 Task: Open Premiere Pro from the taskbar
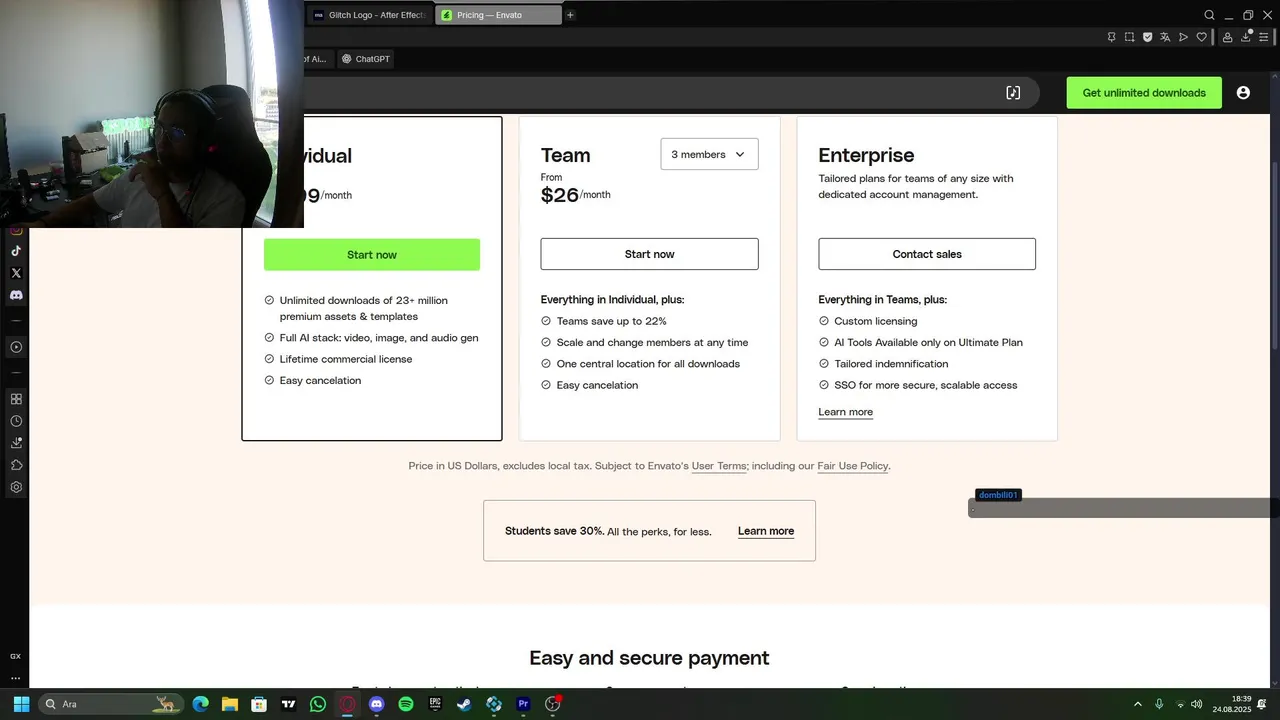coord(523,704)
